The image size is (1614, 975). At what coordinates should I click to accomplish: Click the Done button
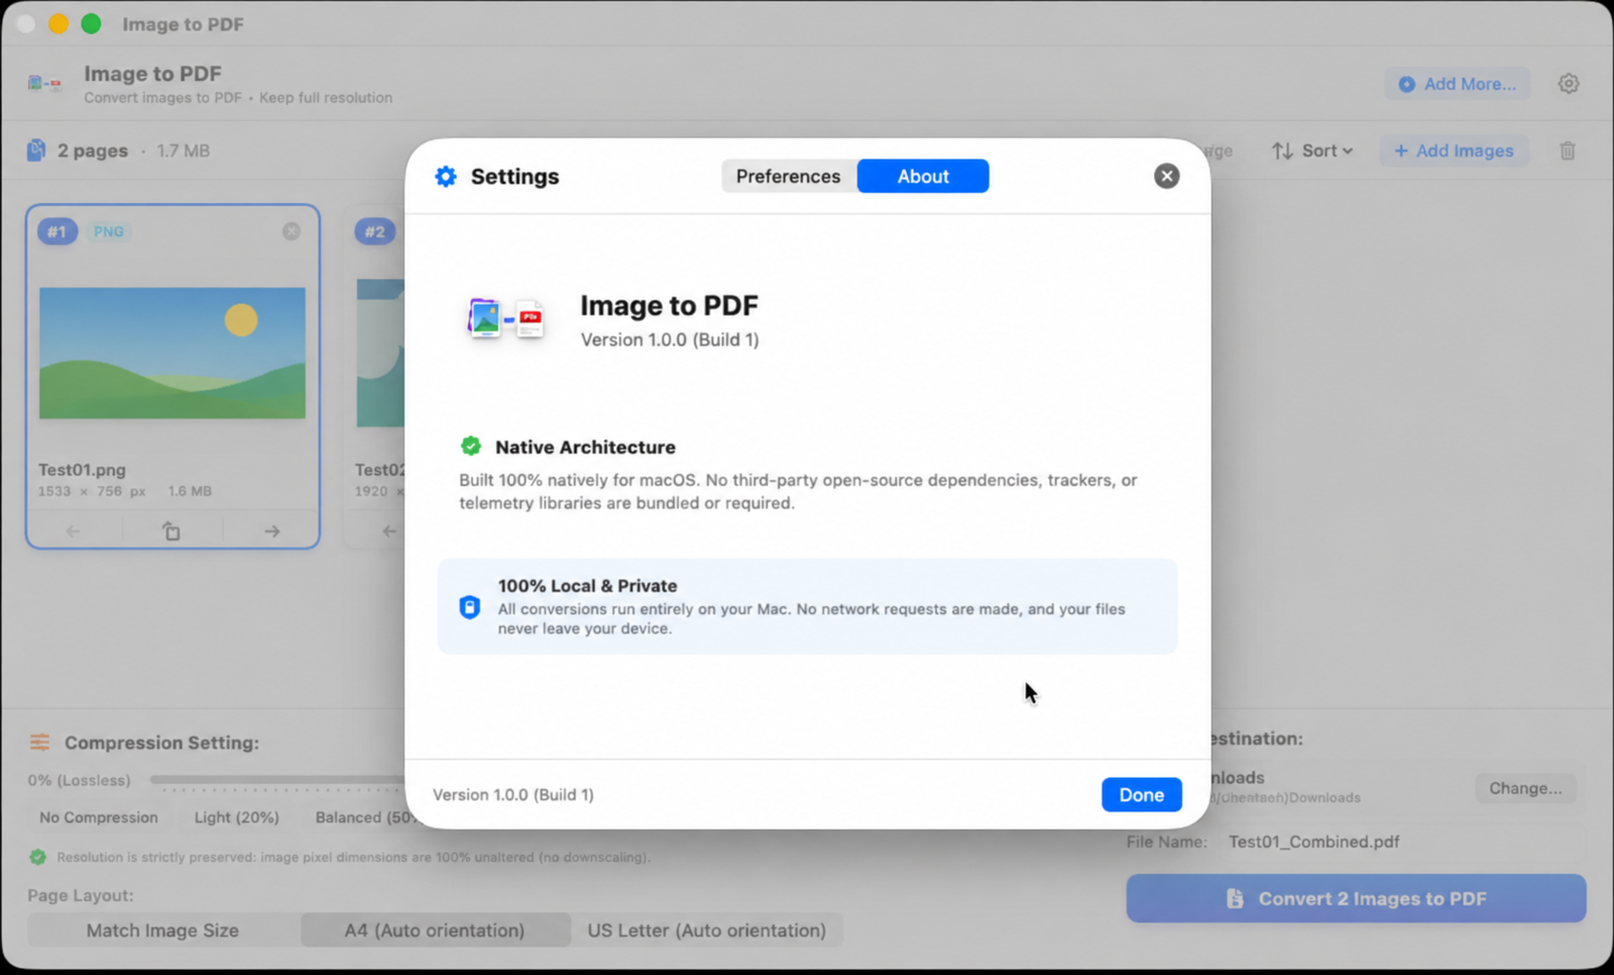[1141, 795]
